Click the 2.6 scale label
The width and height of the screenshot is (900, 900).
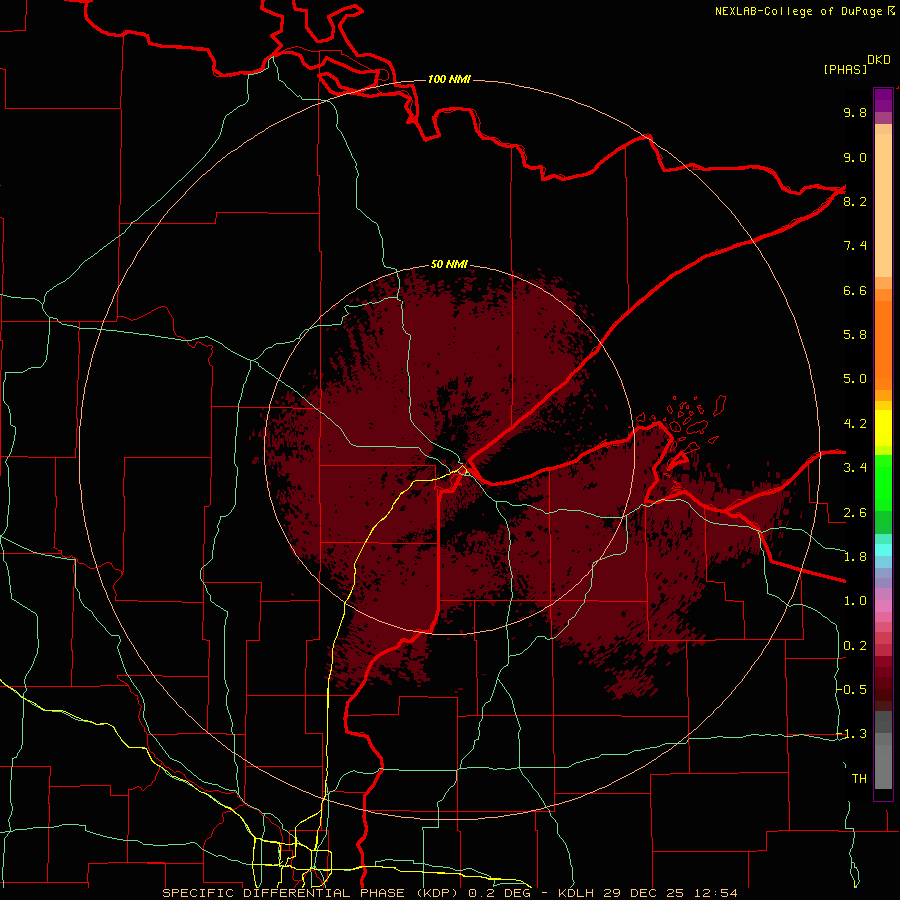tap(855, 513)
